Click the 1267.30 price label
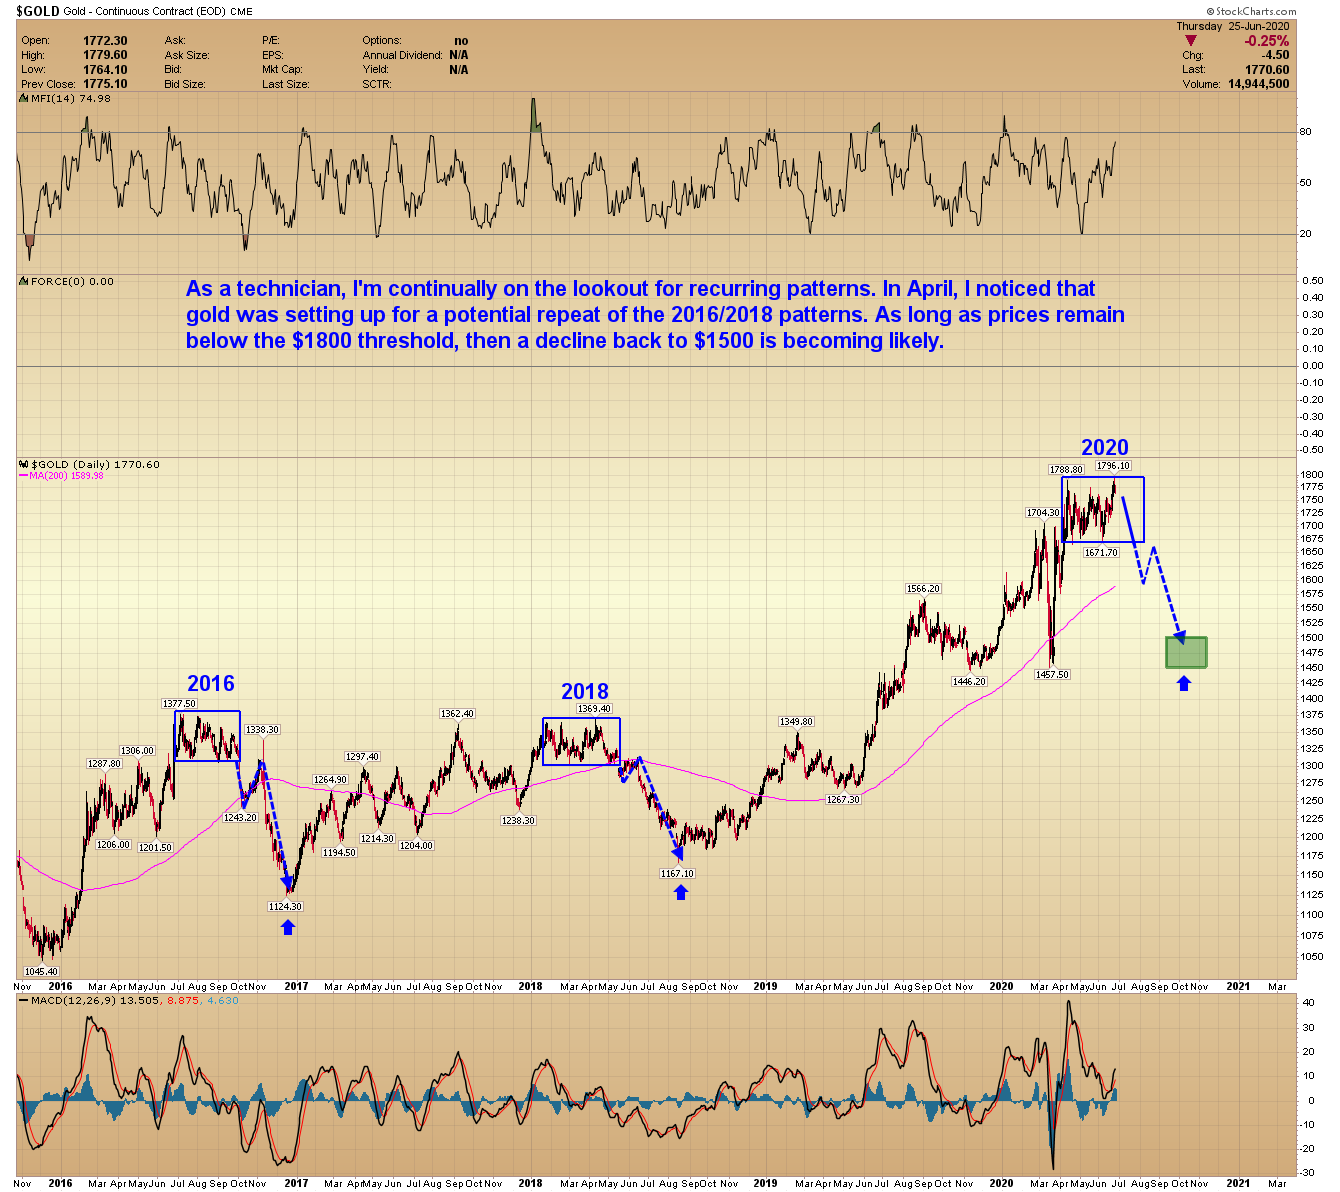 [x=842, y=799]
